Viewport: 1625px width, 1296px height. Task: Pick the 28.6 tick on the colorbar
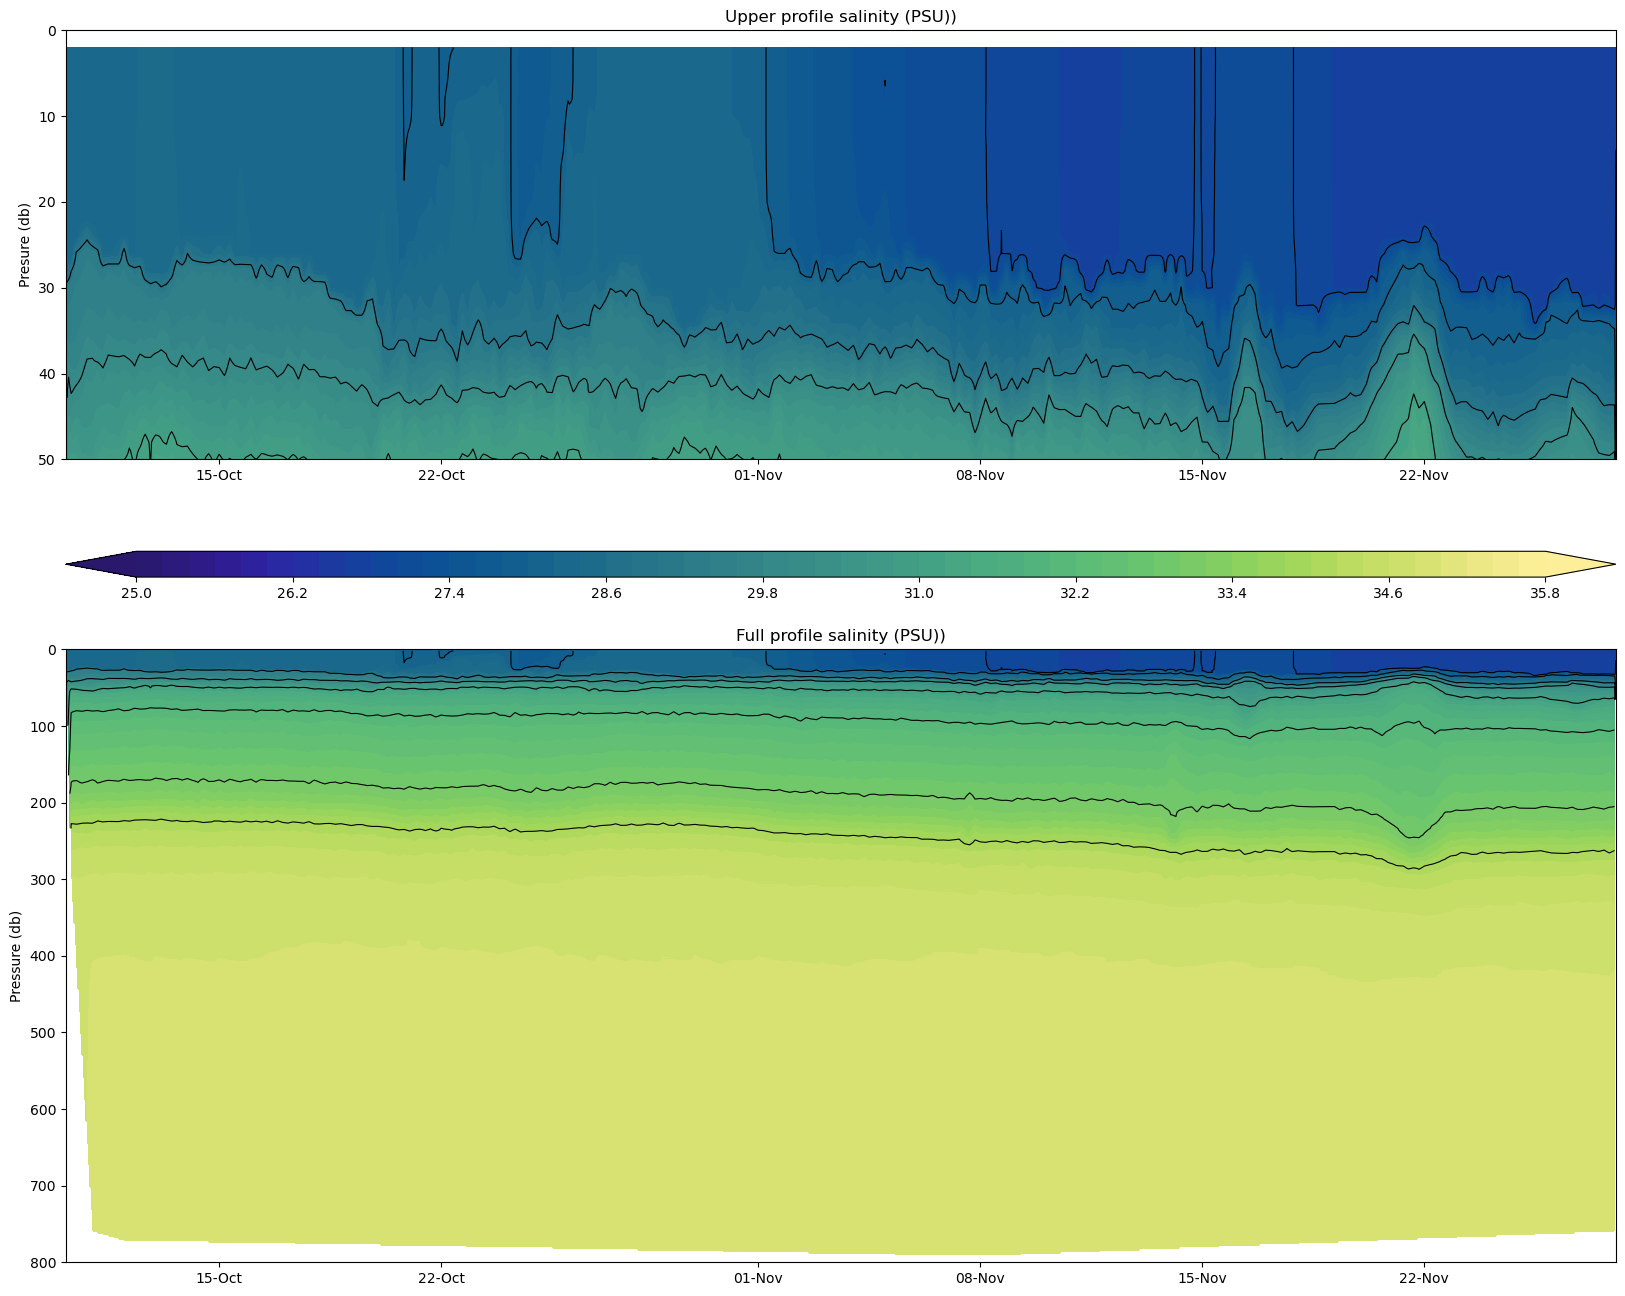[x=605, y=594]
